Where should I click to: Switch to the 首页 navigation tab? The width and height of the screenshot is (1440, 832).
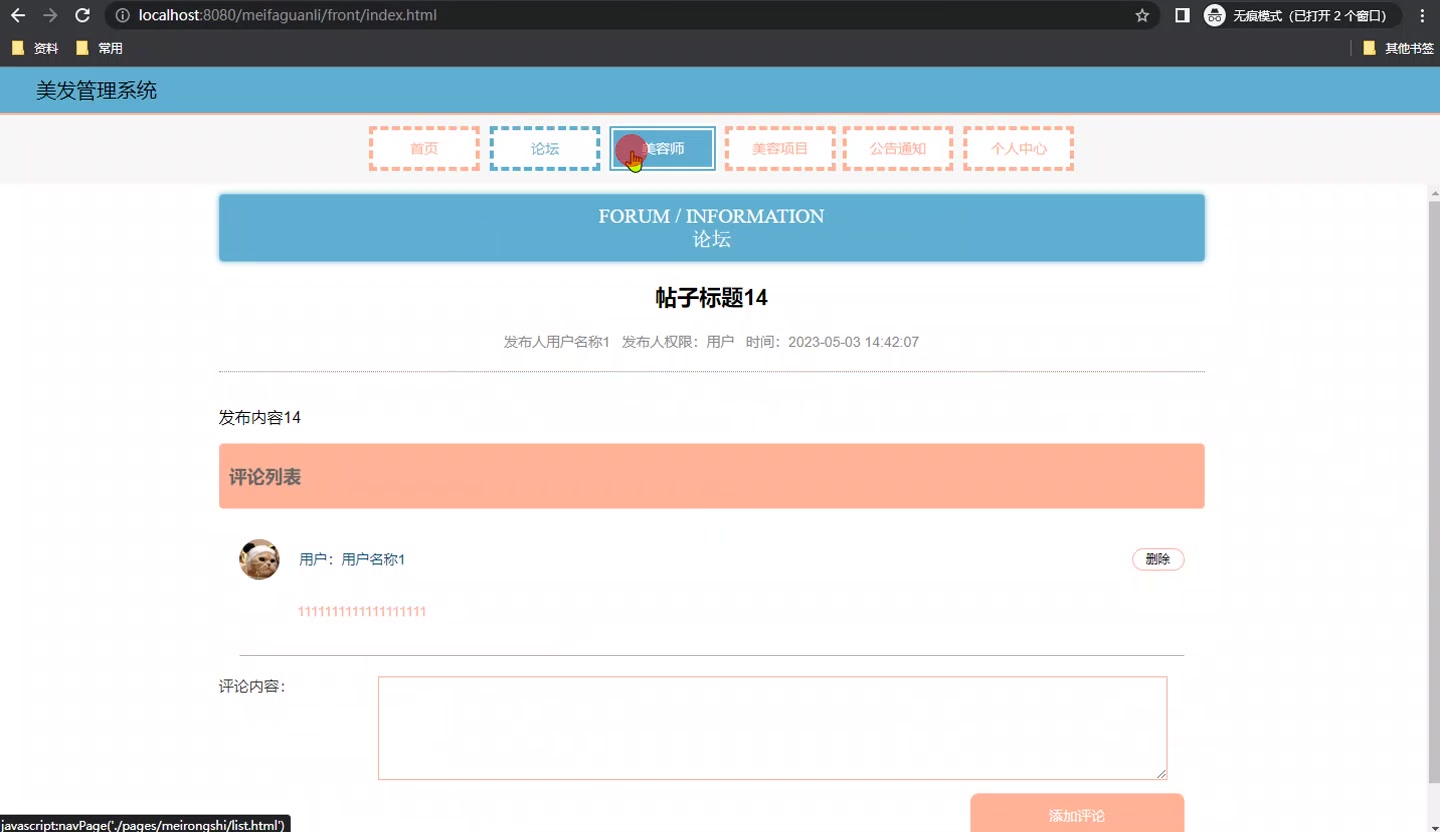coord(423,147)
